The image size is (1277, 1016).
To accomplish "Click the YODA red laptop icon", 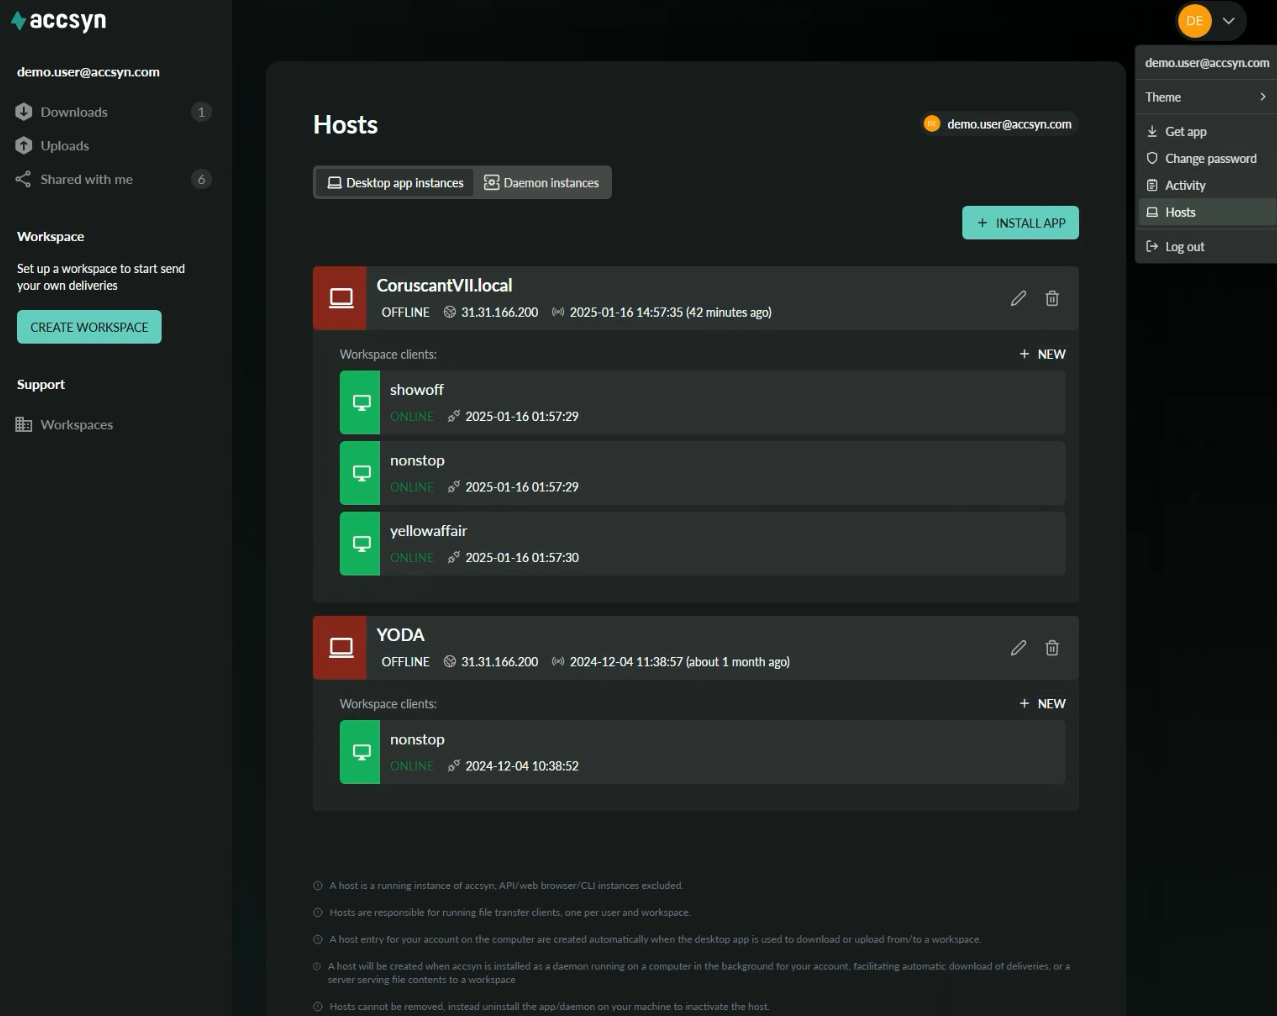I will pyautogui.click(x=341, y=648).
